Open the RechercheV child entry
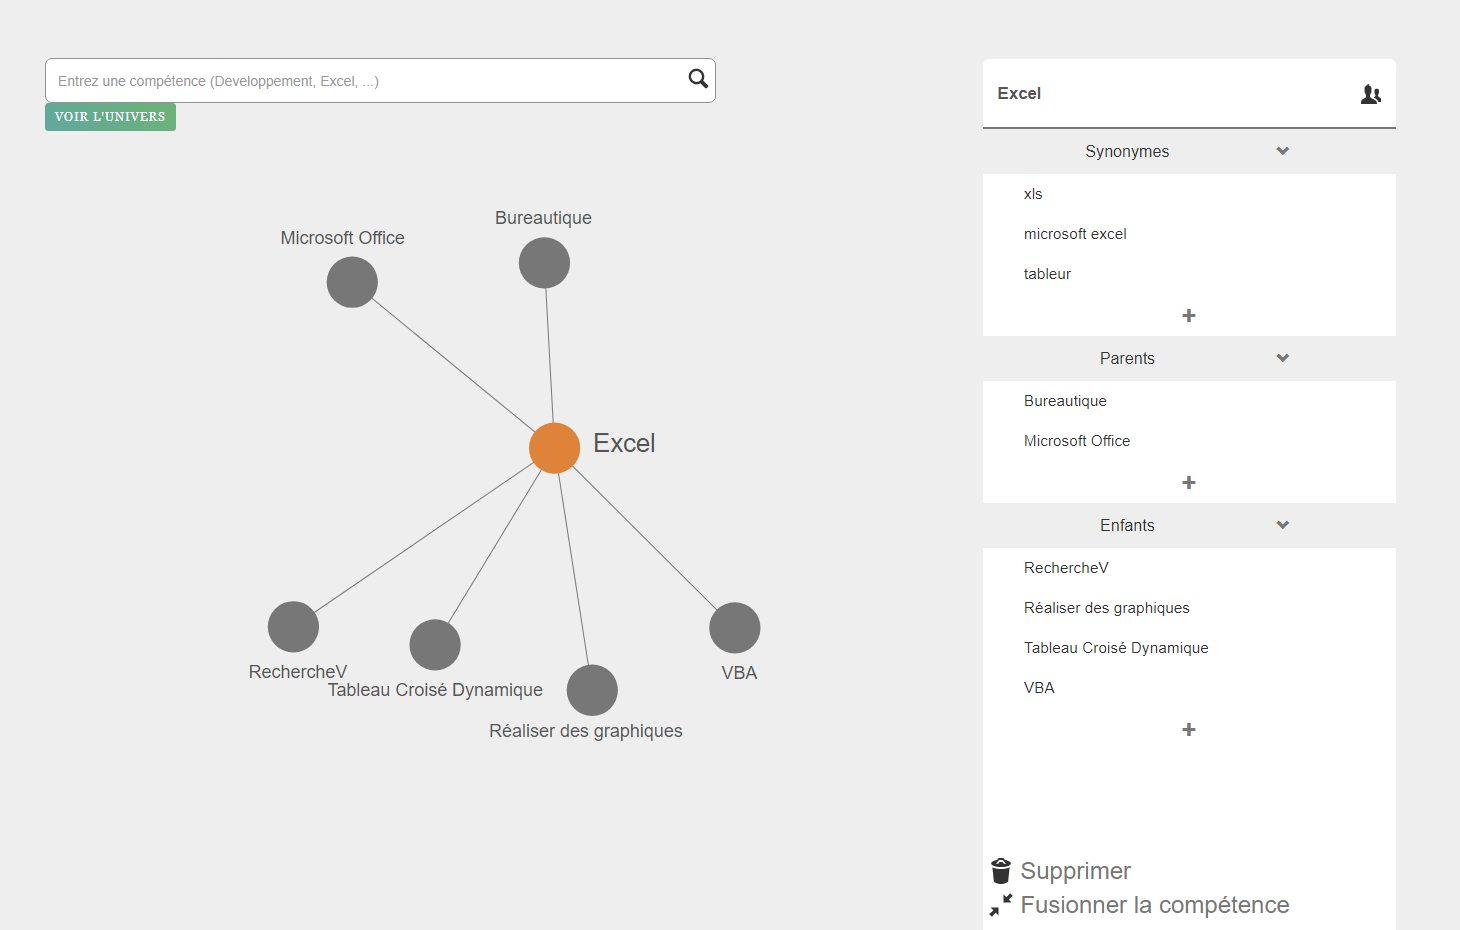Image resolution: width=1460 pixels, height=930 pixels. pyautogui.click(x=1066, y=568)
